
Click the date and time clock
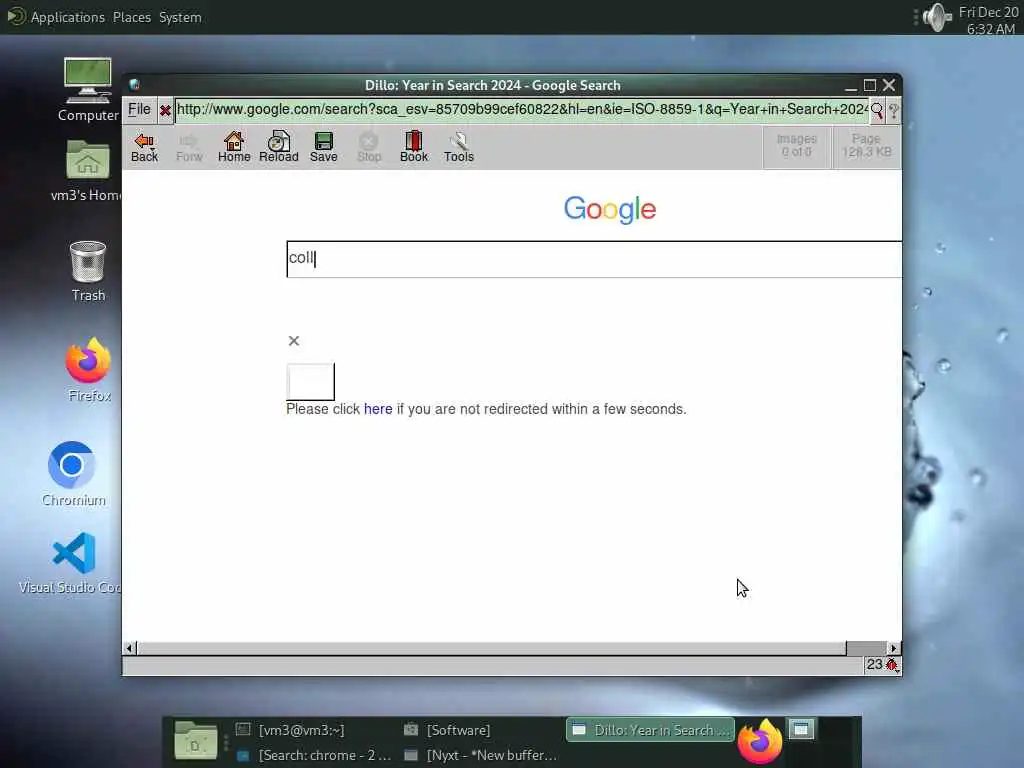pyautogui.click(x=989, y=20)
